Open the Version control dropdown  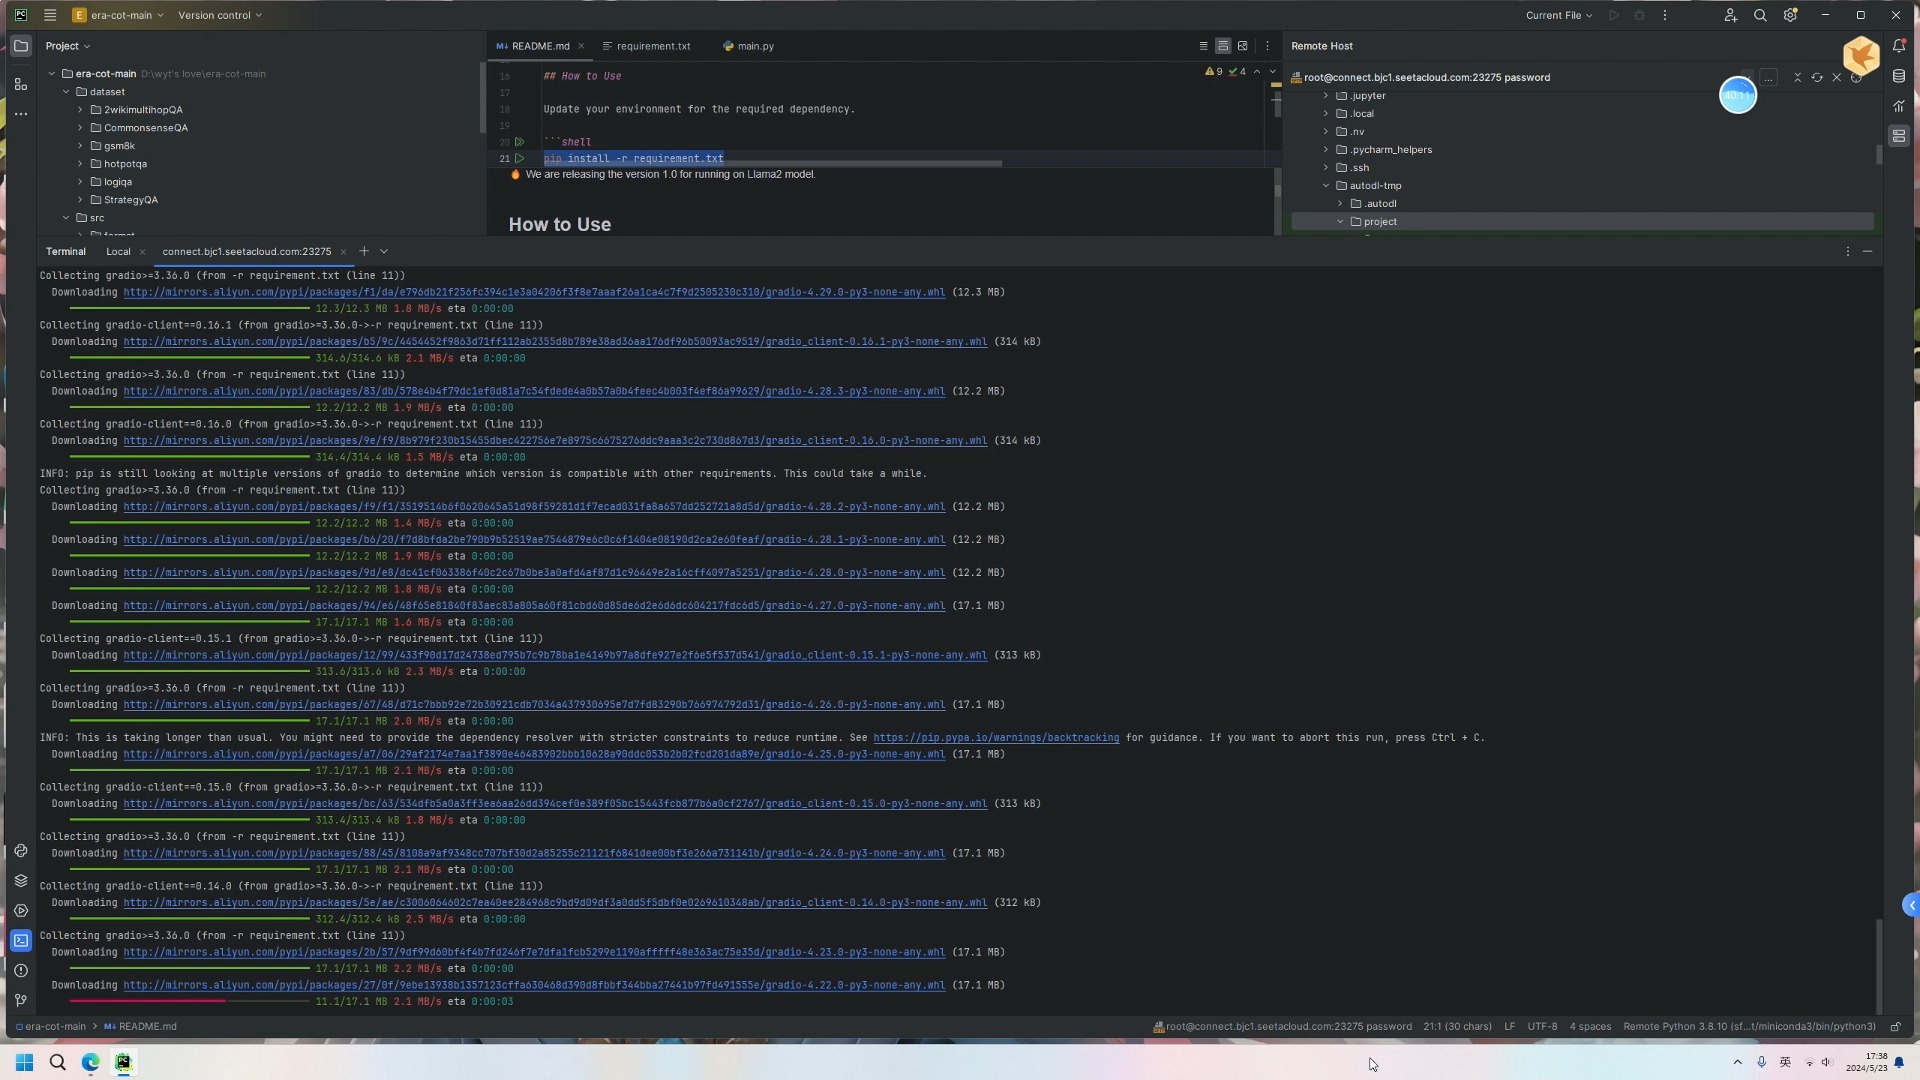tap(220, 15)
